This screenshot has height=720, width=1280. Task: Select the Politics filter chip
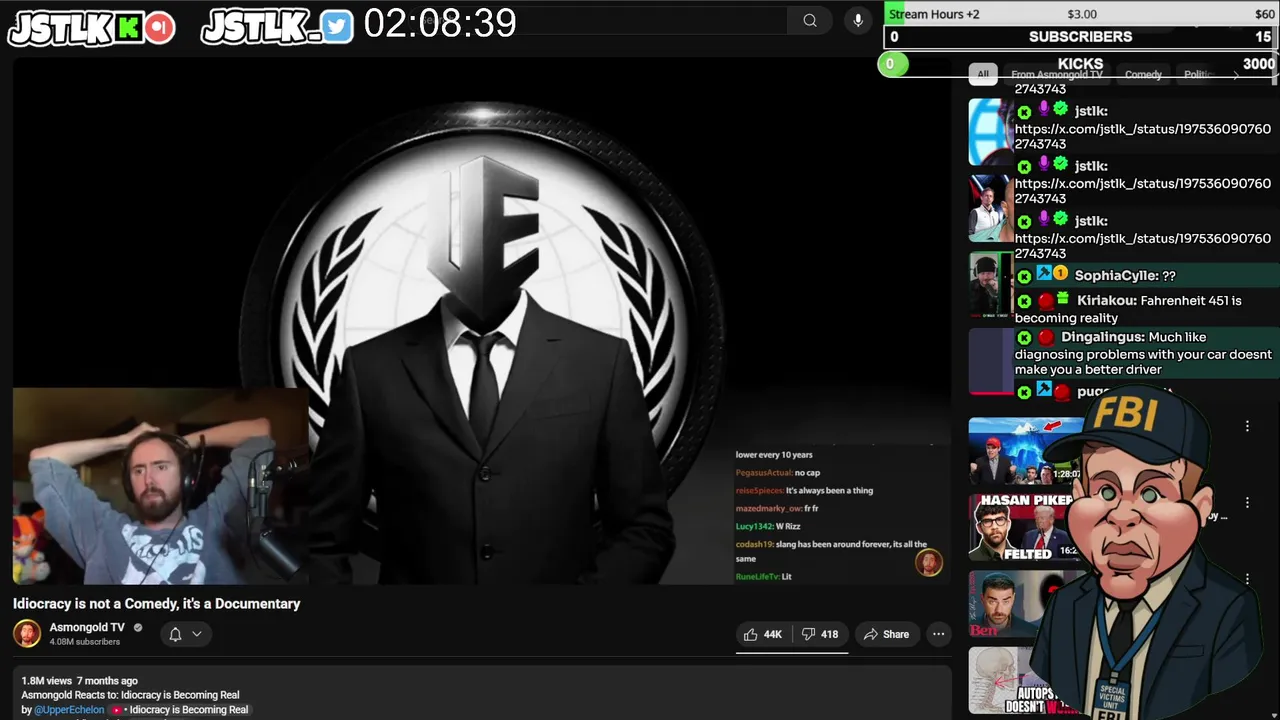click(1199, 74)
